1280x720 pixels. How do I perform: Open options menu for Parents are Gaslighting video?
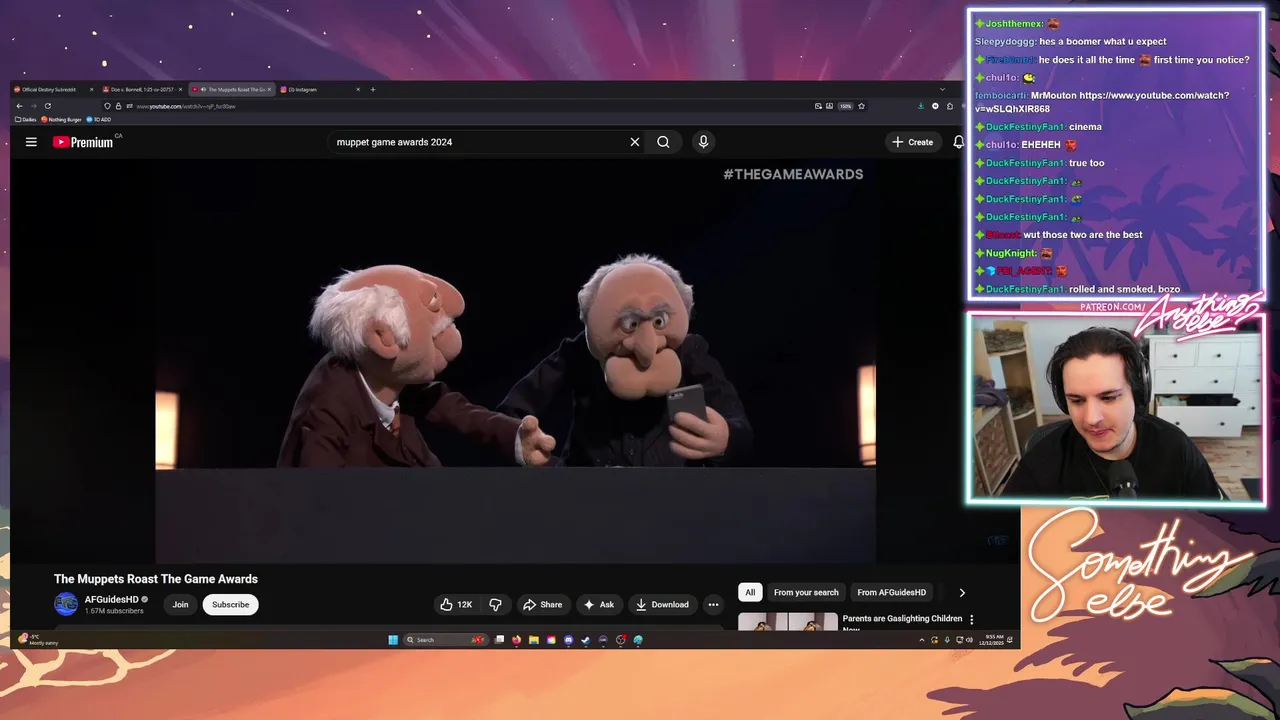point(971,620)
